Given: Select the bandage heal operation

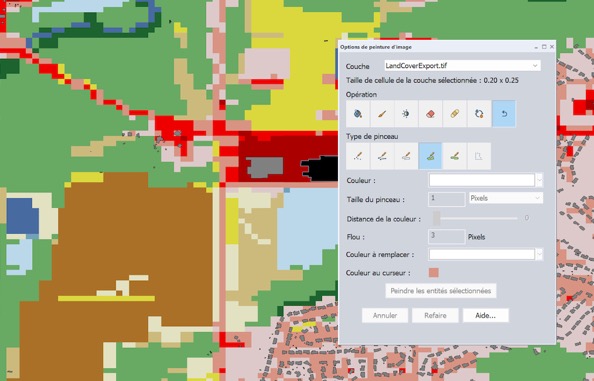Looking at the screenshot, I should point(455,114).
